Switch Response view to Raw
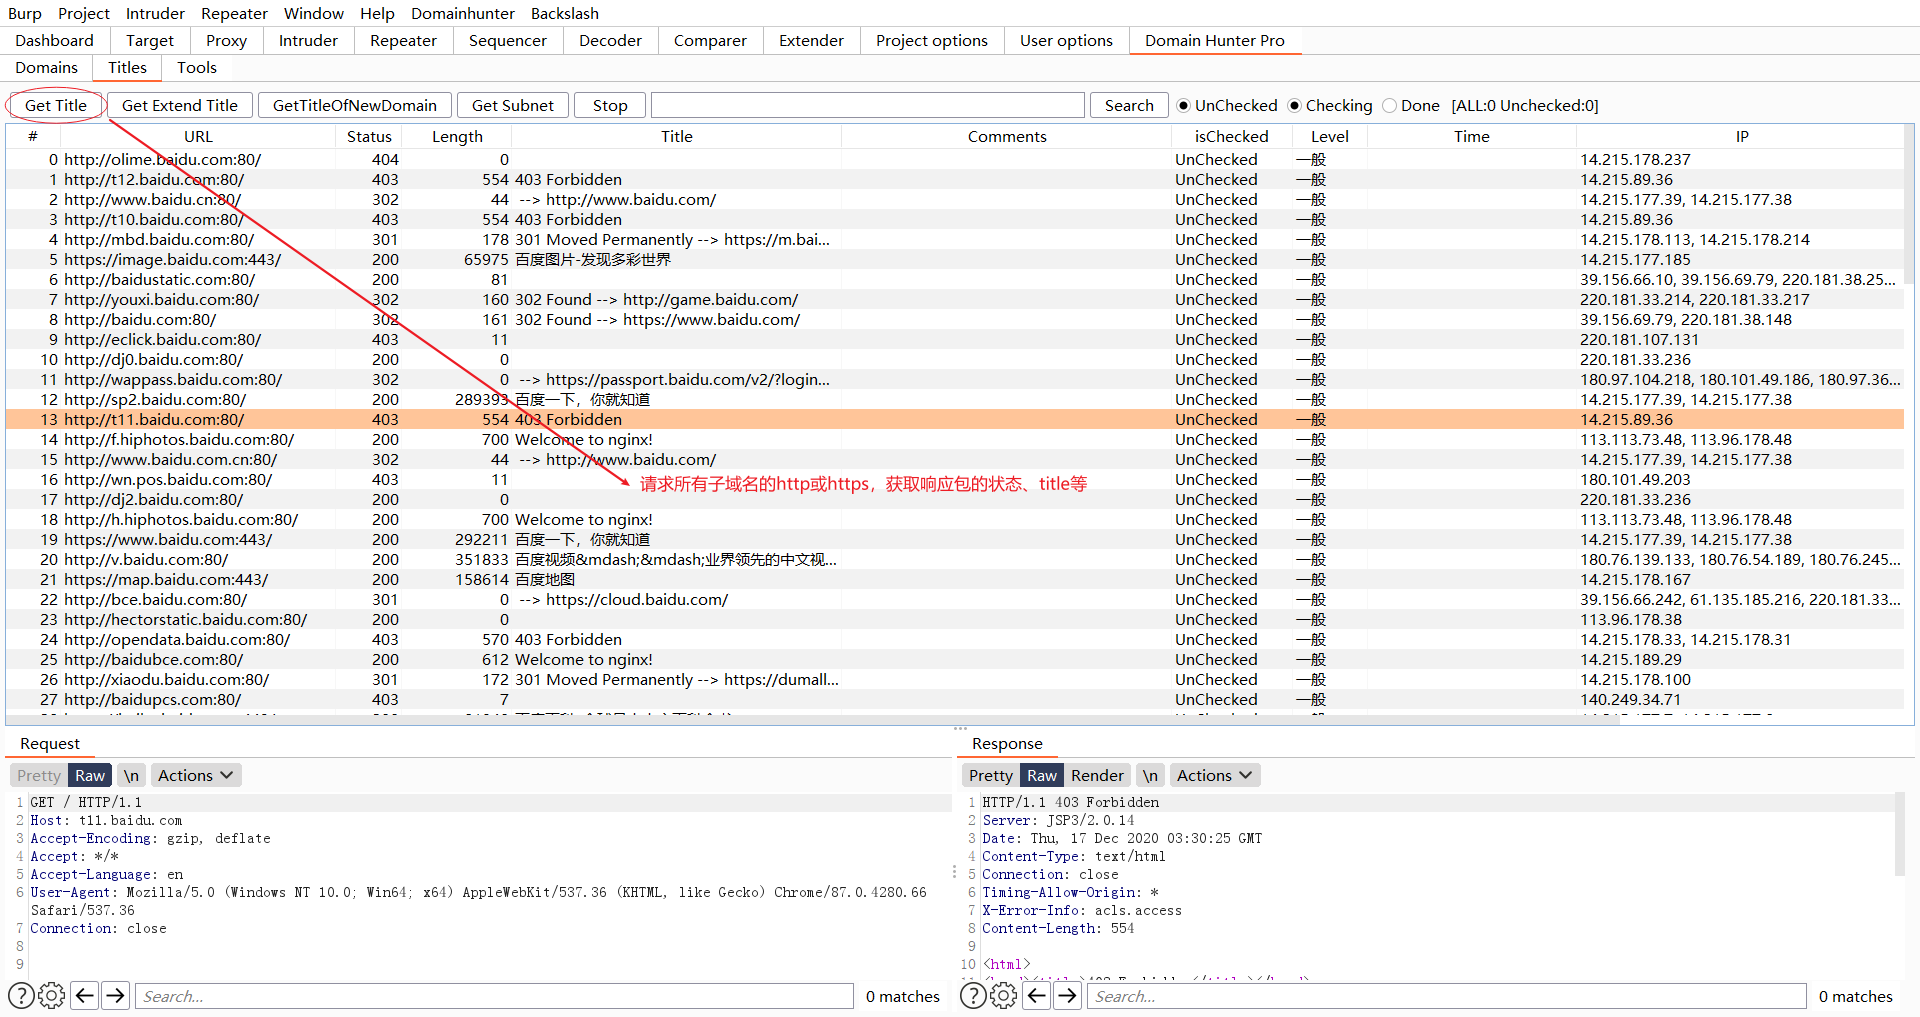 coord(1042,775)
